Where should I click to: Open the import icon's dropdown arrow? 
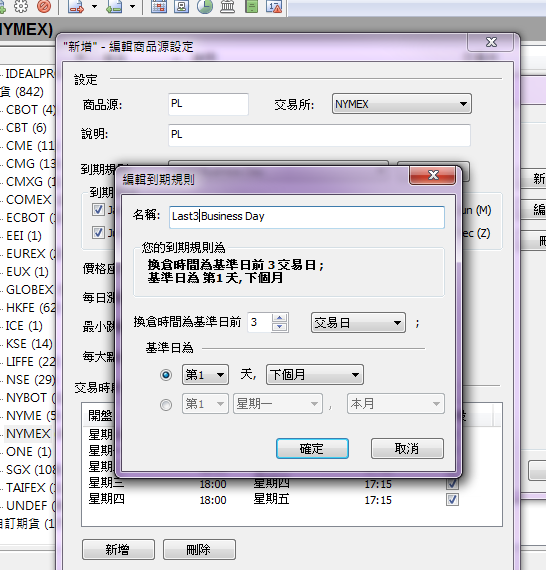point(132,7)
